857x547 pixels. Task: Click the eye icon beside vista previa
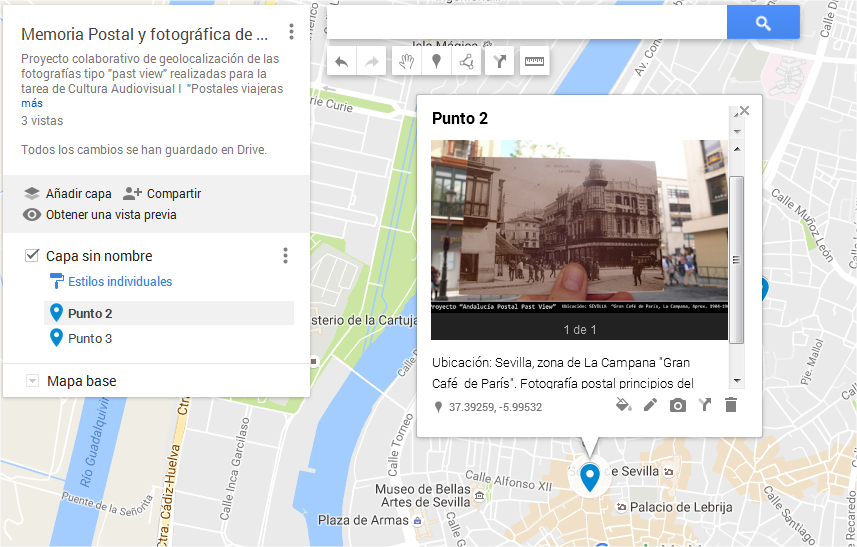[32, 215]
